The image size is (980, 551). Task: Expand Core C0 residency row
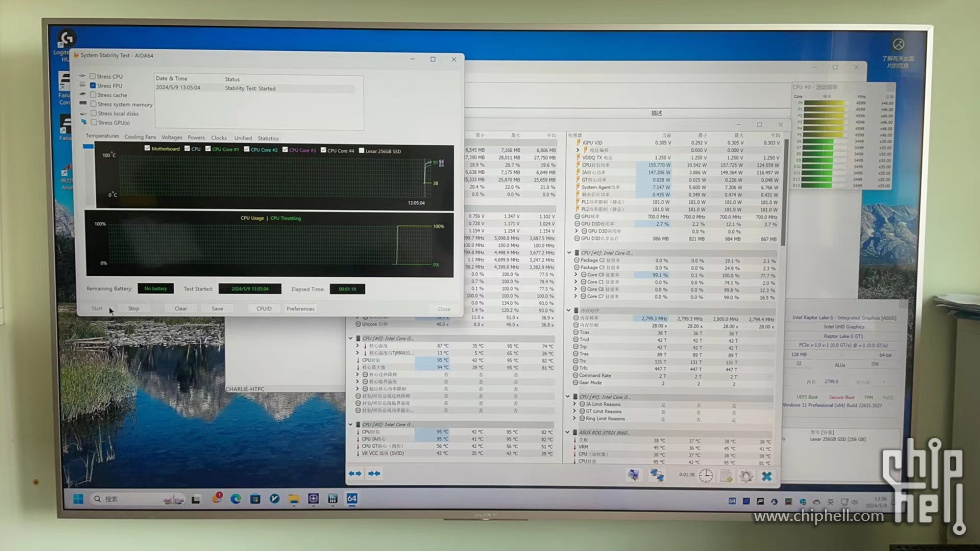(576, 274)
